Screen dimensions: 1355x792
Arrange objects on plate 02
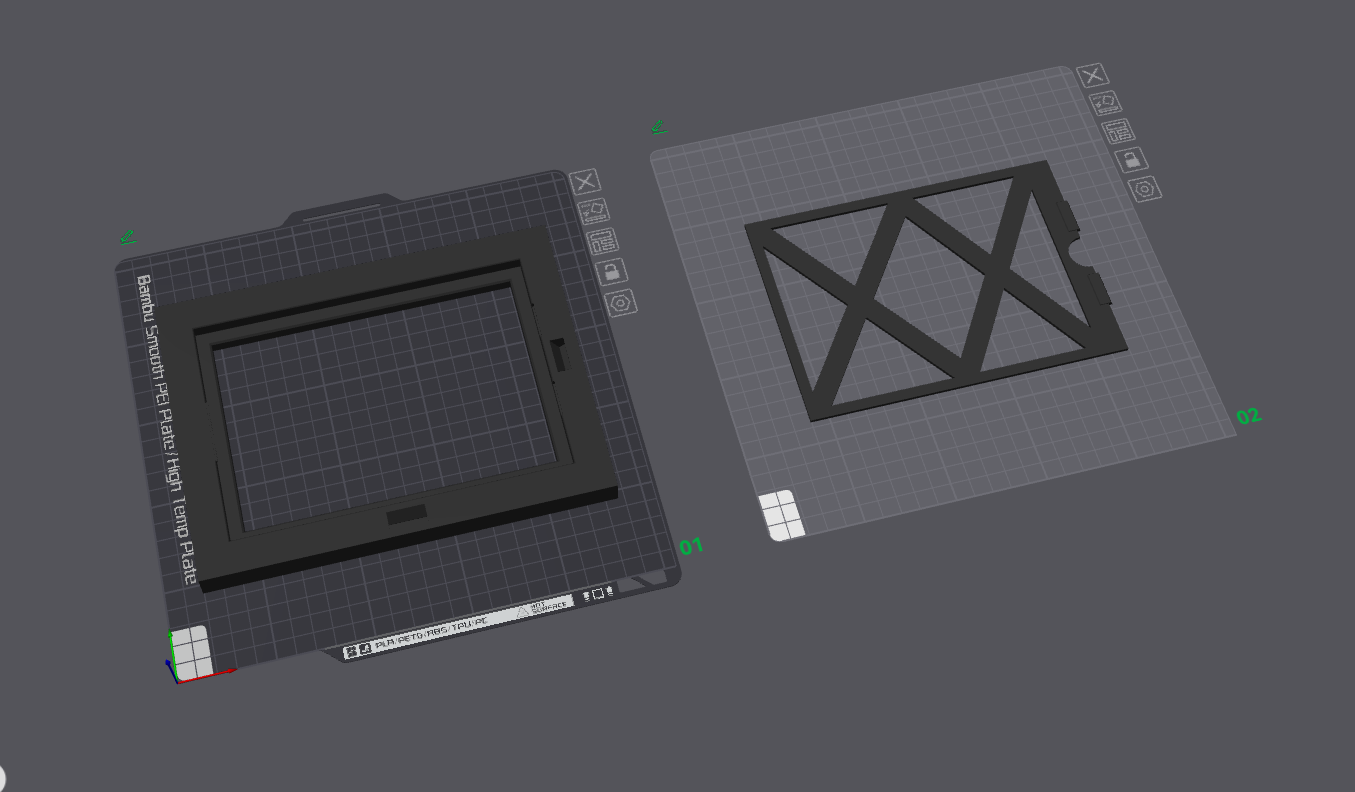tap(1118, 130)
